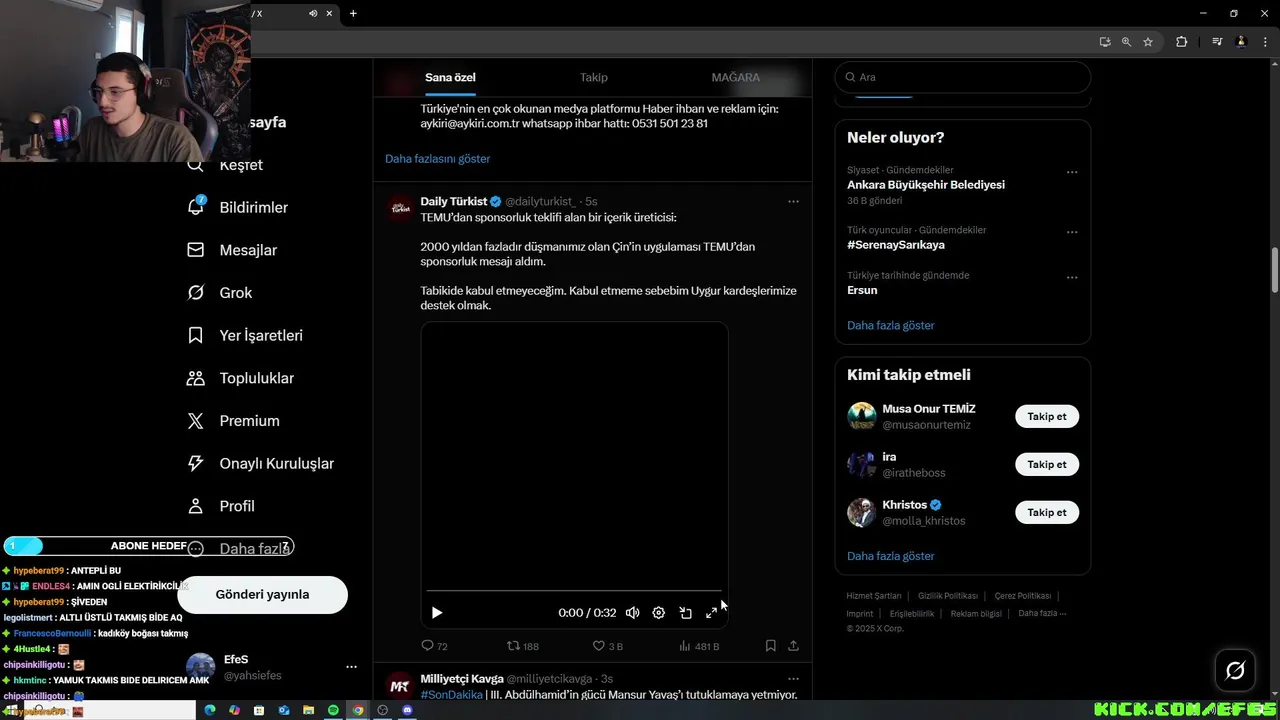Enter fullscreen on the video

coord(711,613)
